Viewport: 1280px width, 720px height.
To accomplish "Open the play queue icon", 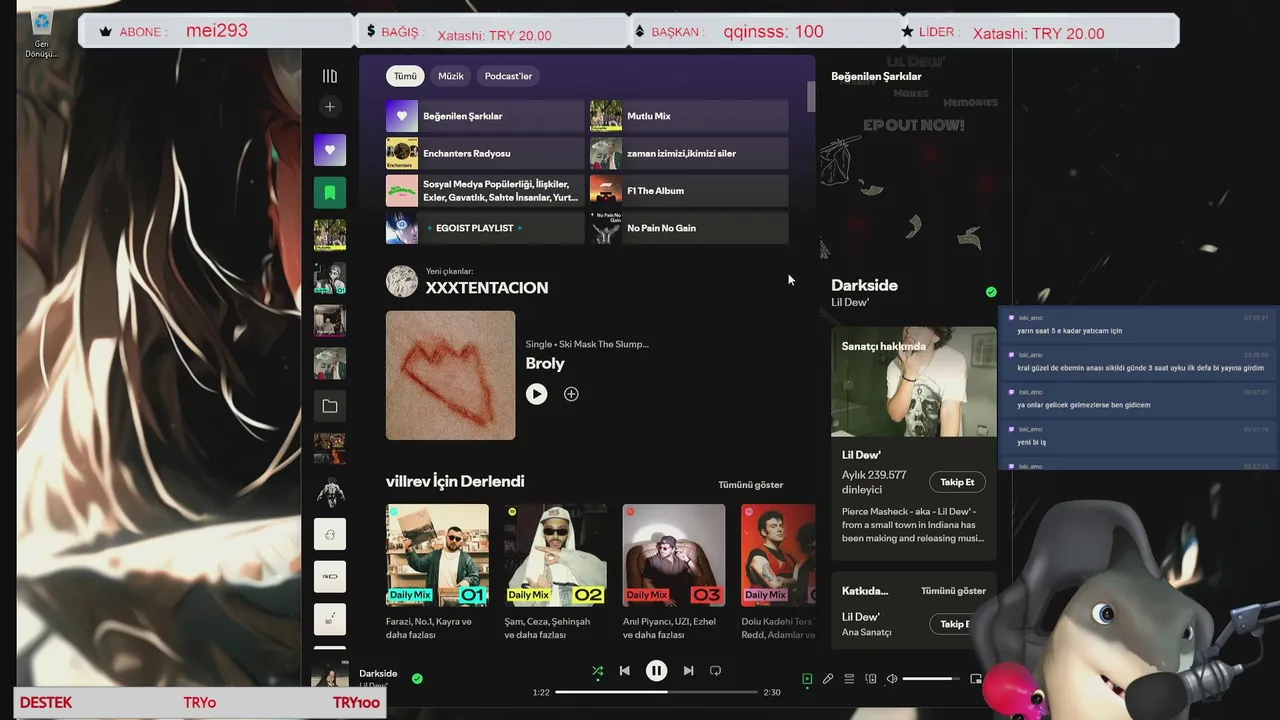I will [849, 679].
